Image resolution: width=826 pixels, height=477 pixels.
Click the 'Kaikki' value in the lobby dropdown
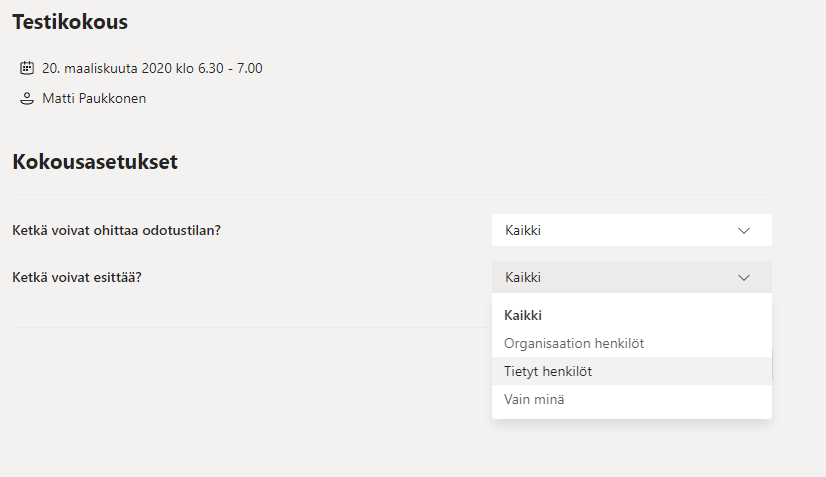[524, 230]
